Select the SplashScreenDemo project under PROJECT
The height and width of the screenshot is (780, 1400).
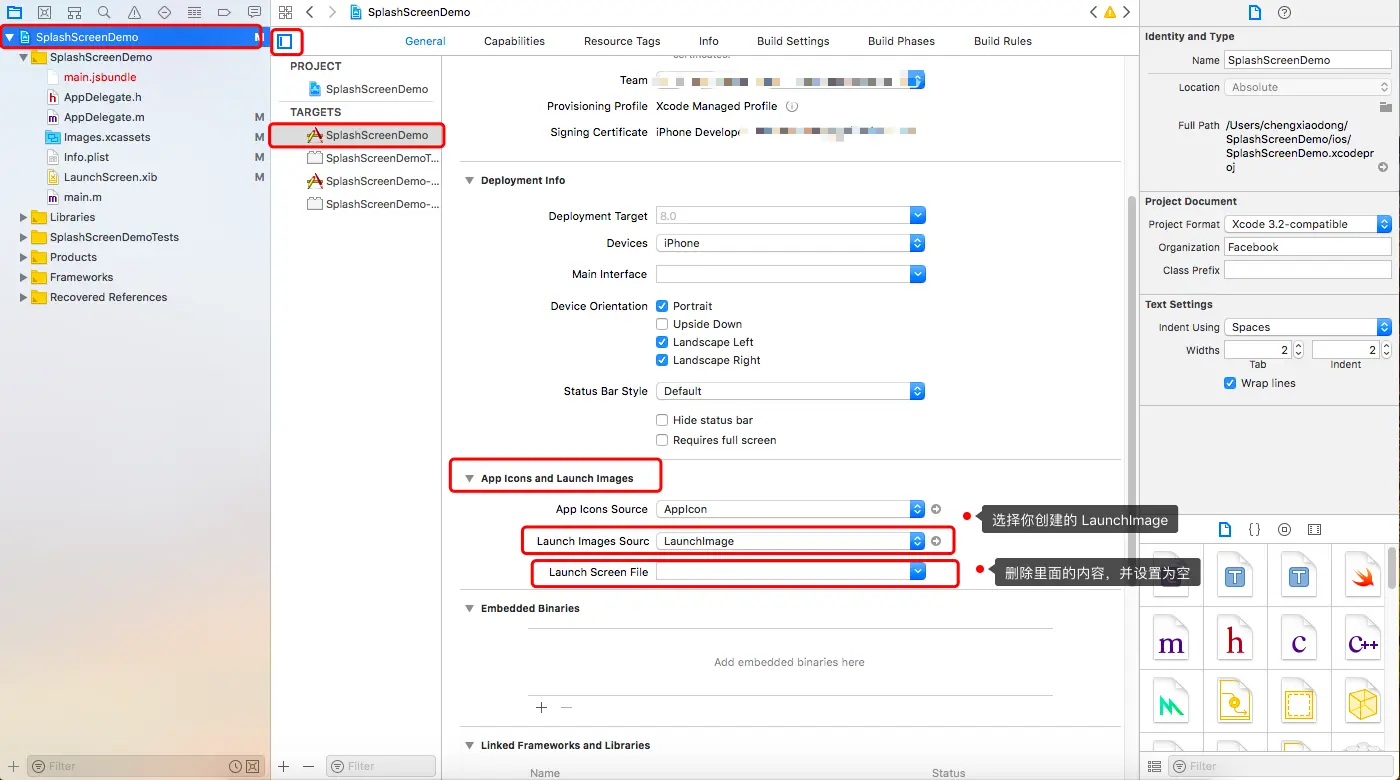click(x=367, y=89)
